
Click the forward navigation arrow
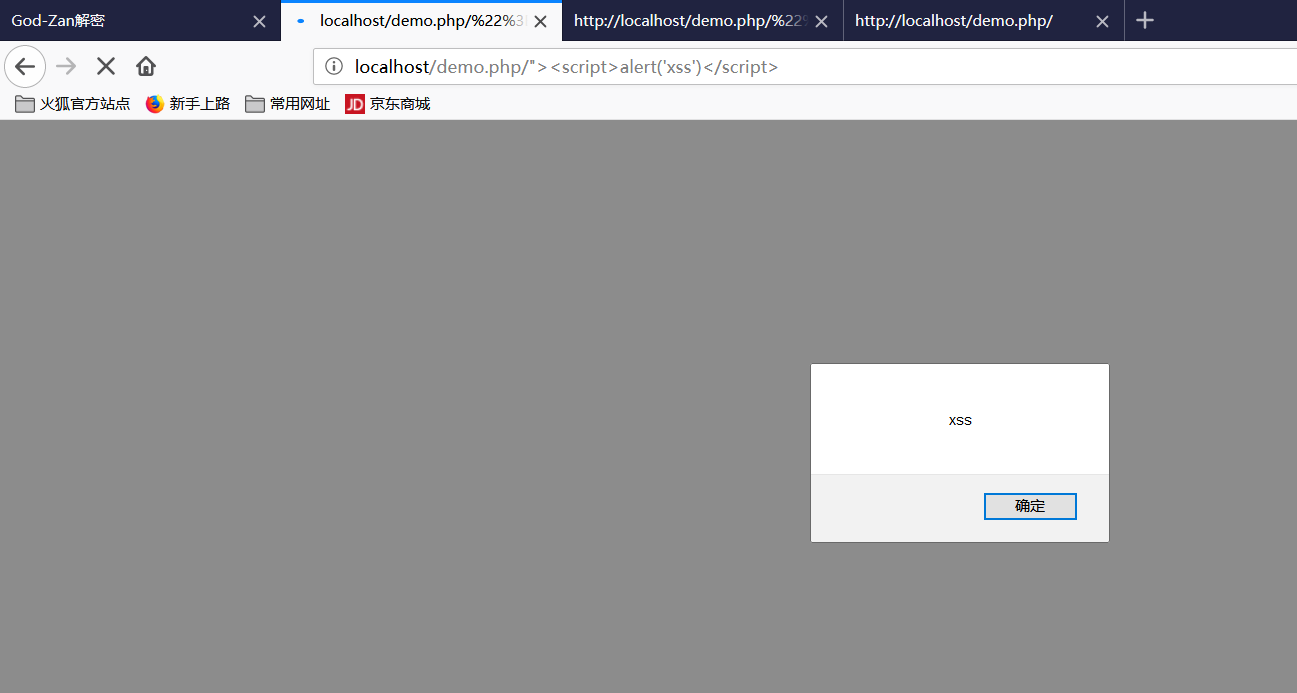pyautogui.click(x=66, y=67)
